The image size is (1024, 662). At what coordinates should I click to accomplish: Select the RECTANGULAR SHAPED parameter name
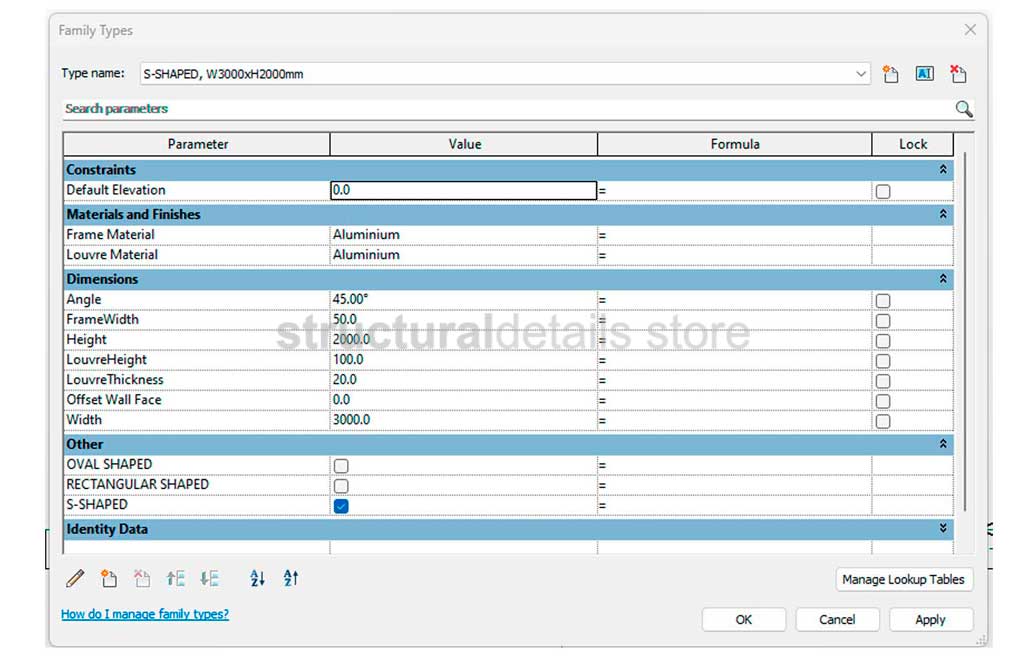(138, 484)
